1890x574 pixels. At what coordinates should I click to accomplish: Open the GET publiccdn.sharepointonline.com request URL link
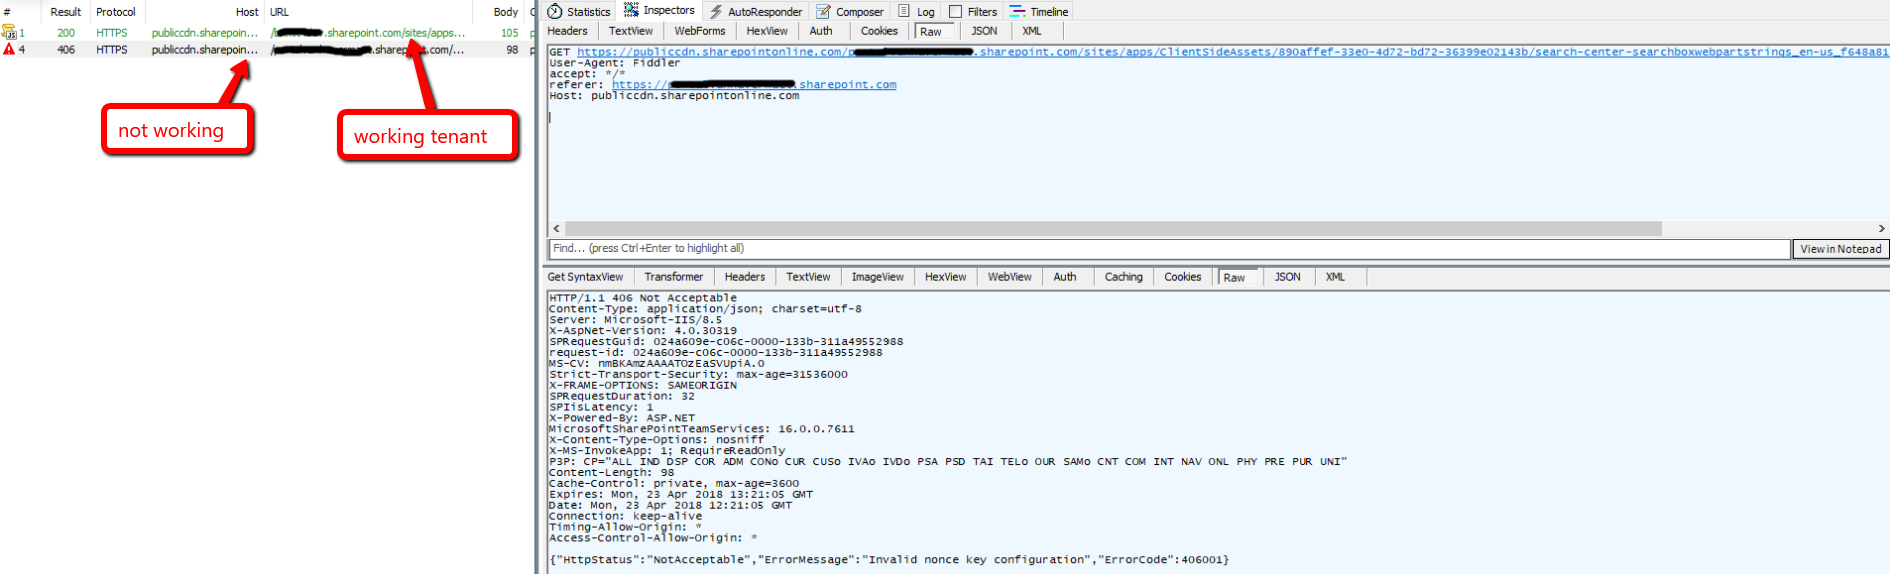click(1233, 52)
